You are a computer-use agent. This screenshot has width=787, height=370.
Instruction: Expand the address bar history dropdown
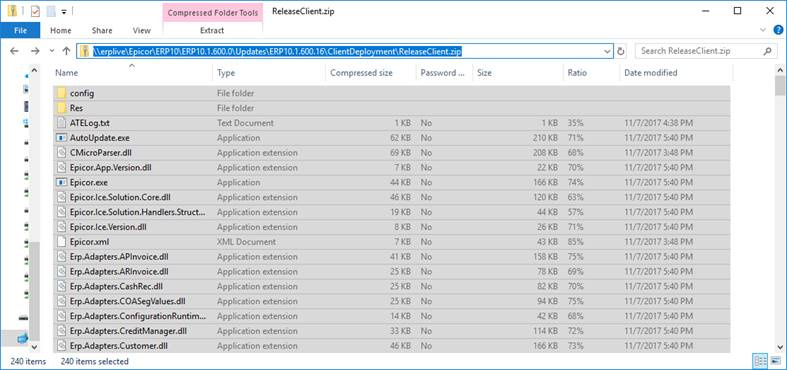pos(607,51)
